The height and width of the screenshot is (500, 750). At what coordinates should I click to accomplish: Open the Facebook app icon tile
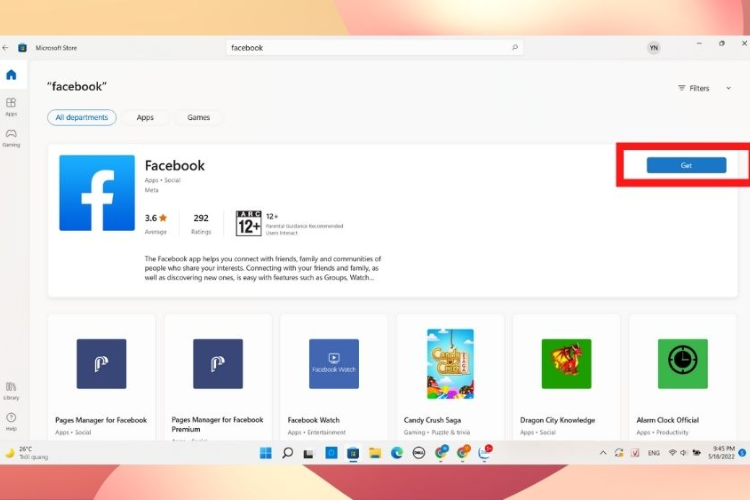(97, 193)
